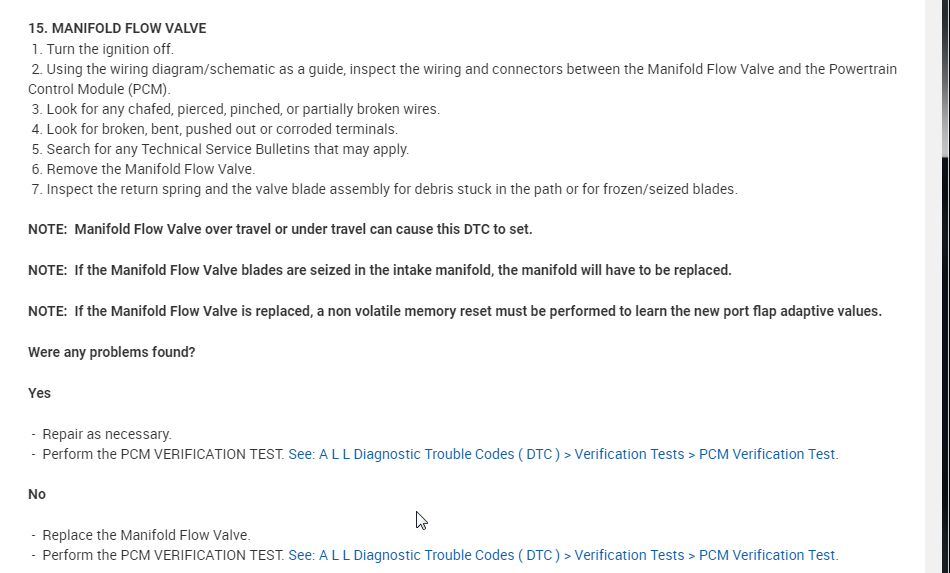Image resolution: width=950 pixels, height=573 pixels.
Task: Click the step about chafed, pierced, pinched wires
Action: (x=242, y=109)
